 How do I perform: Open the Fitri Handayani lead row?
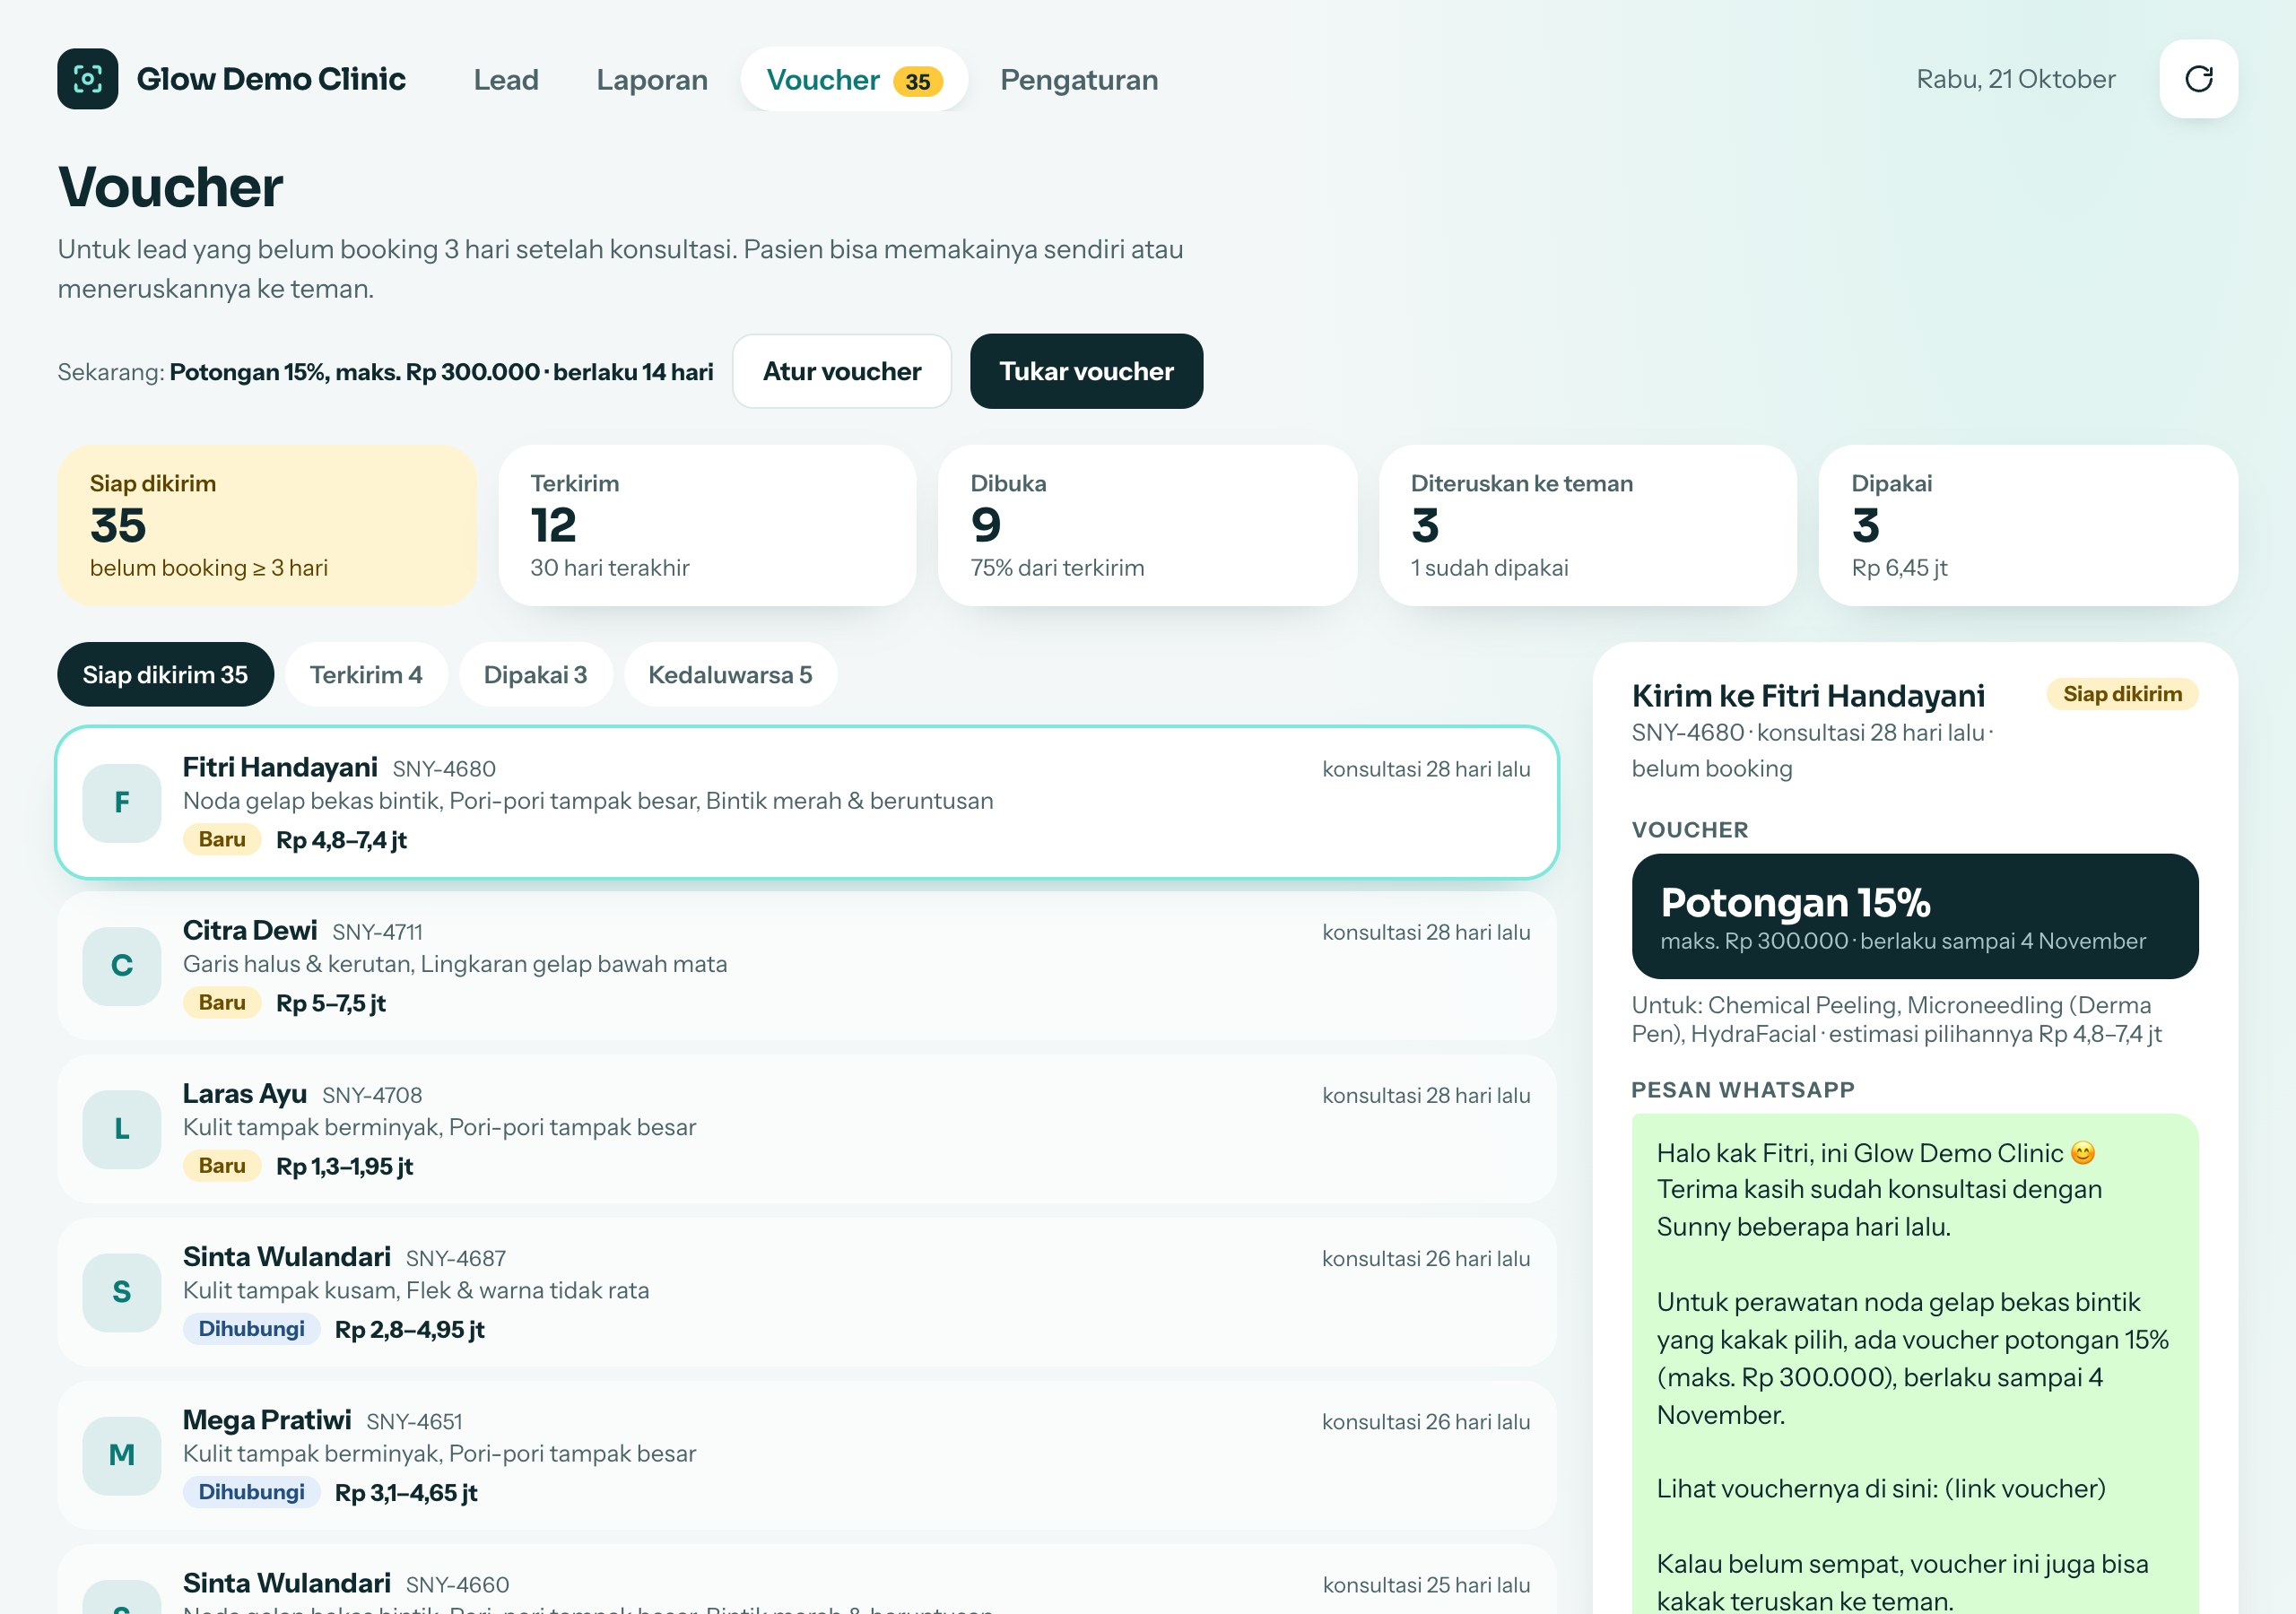tap(807, 803)
